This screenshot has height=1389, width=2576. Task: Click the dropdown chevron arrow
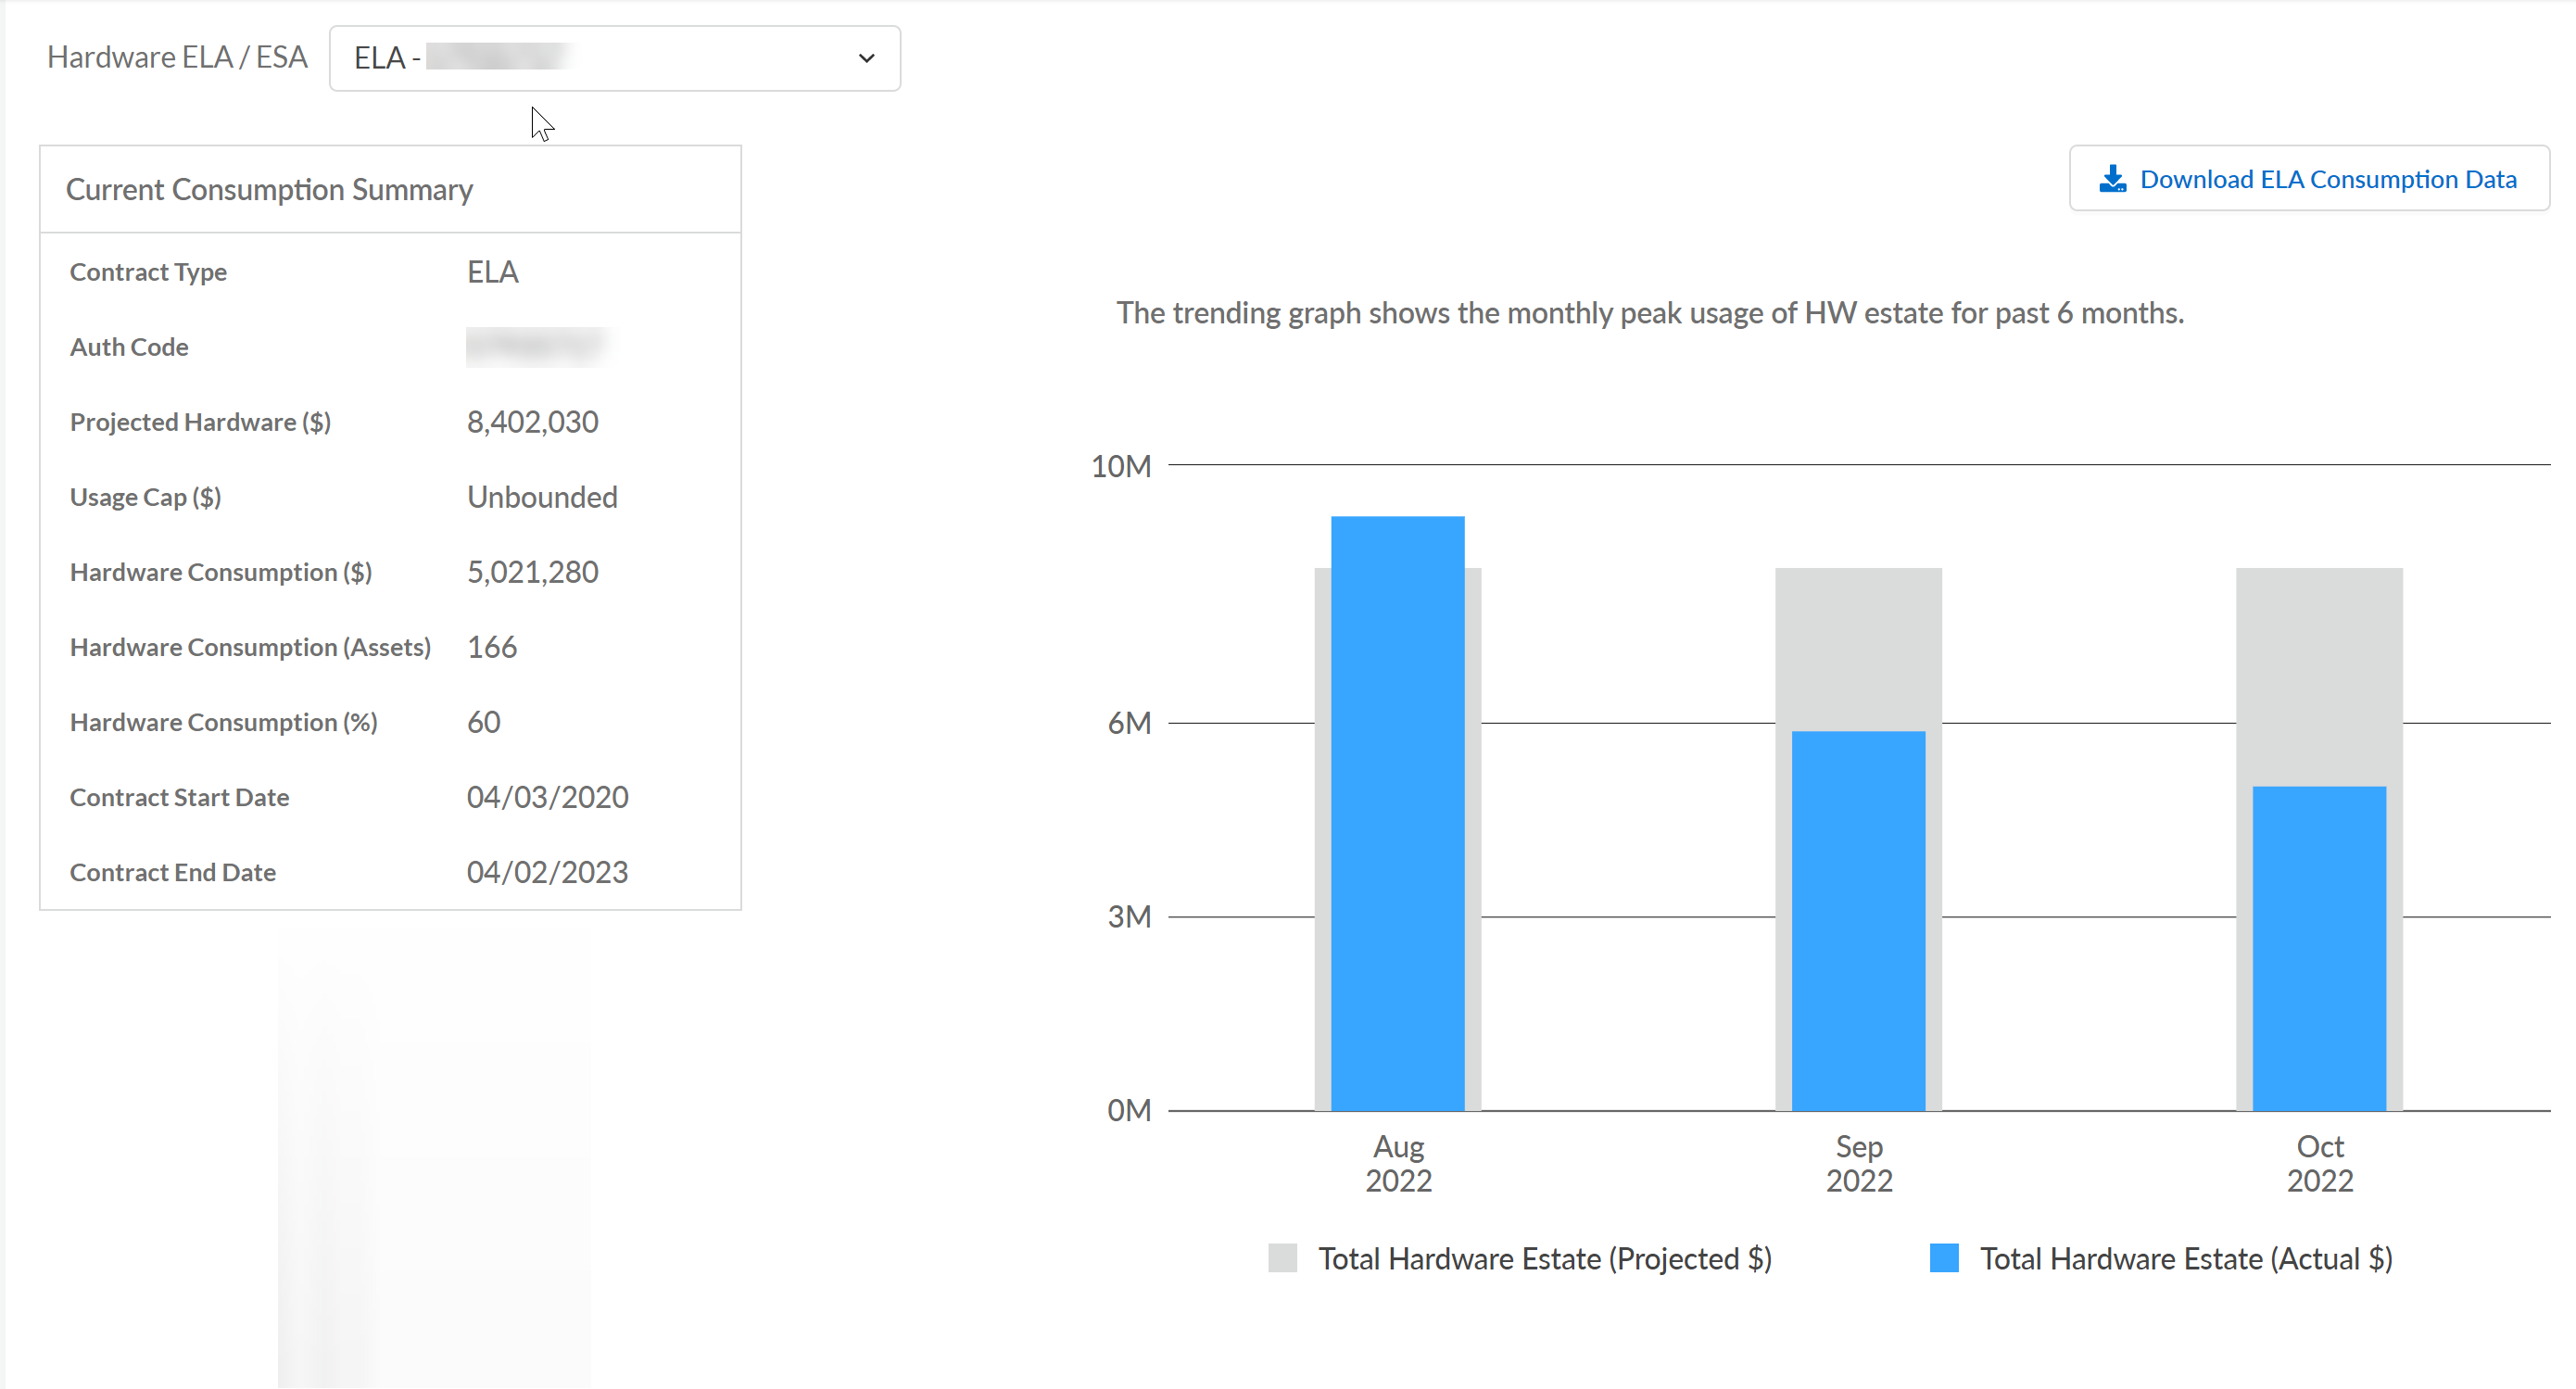tap(866, 58)
